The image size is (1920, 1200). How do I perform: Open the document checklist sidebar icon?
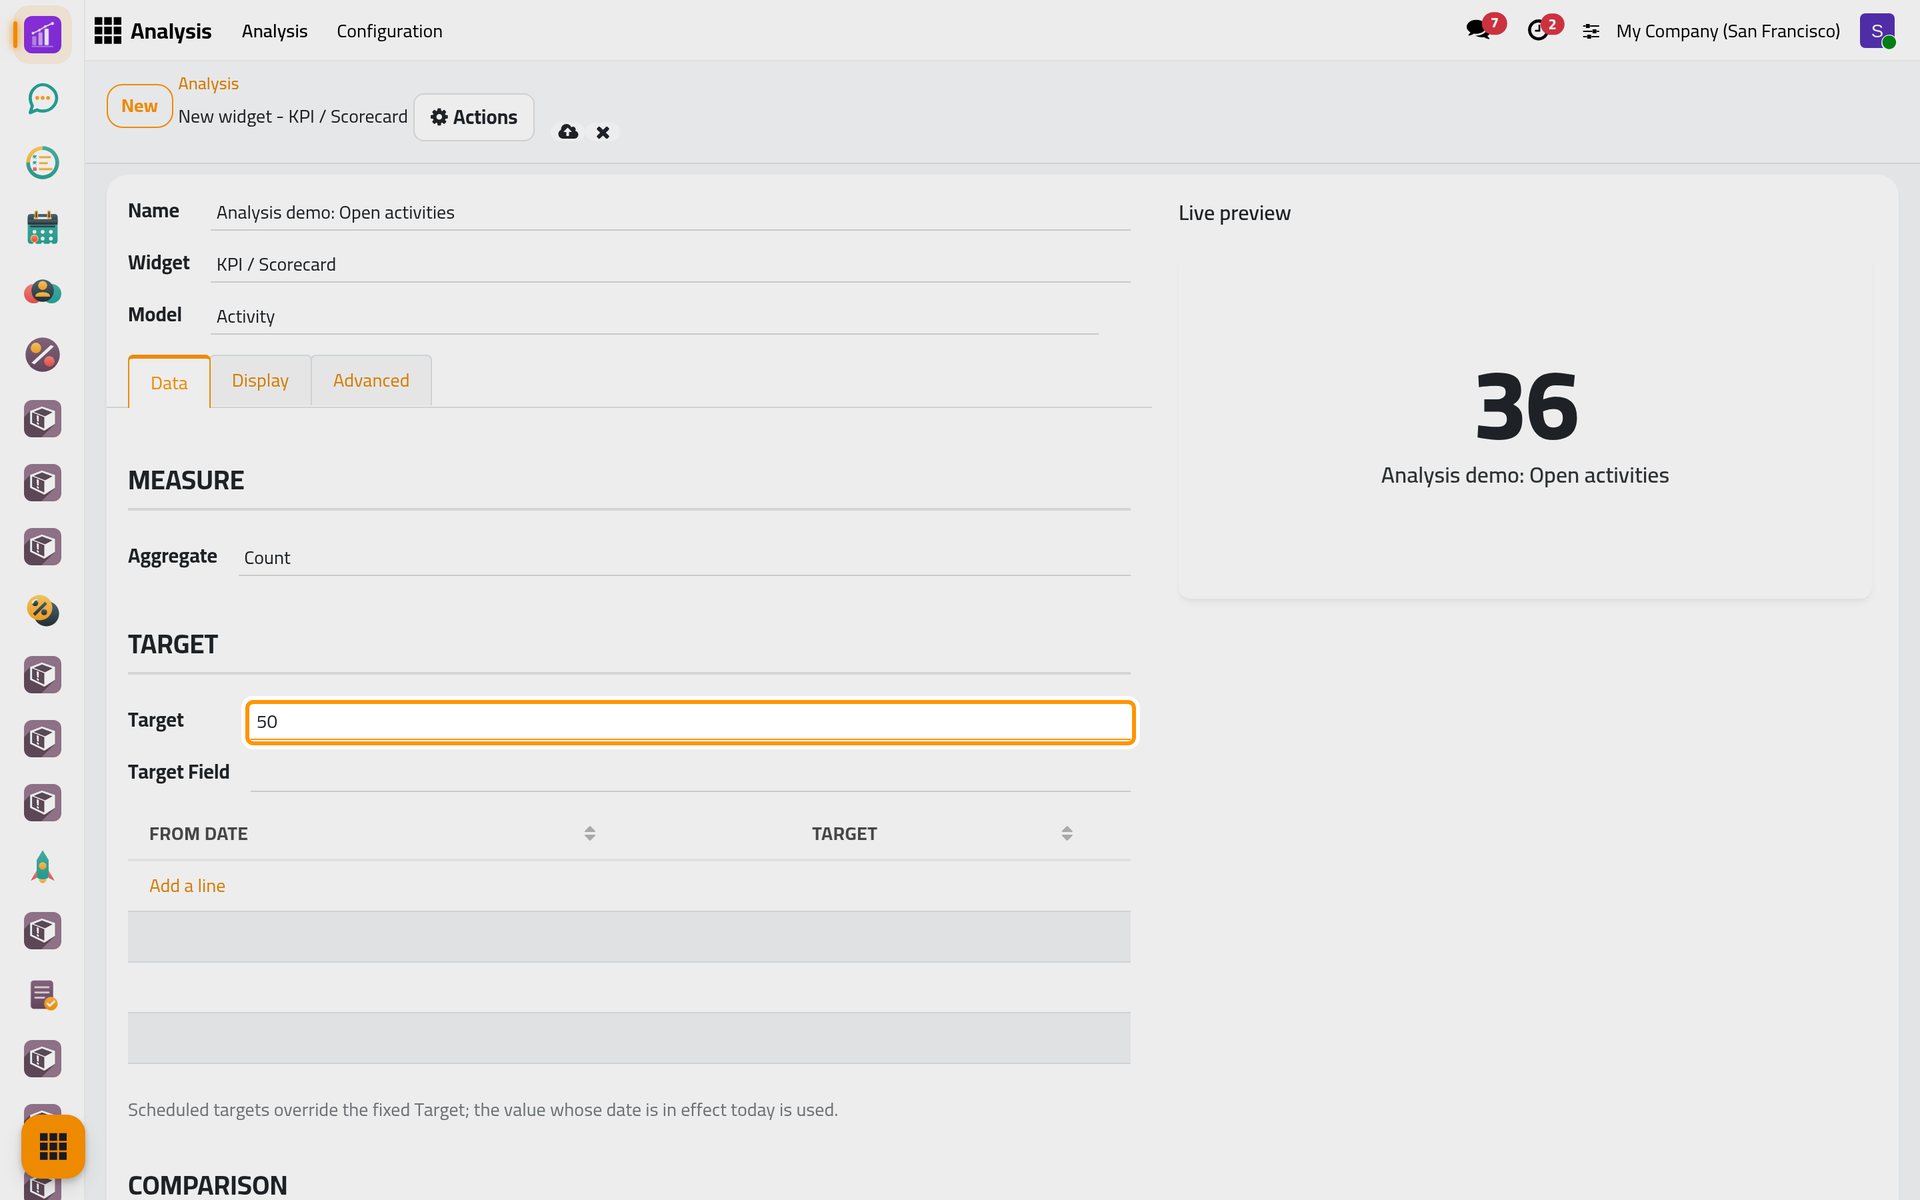42,995
